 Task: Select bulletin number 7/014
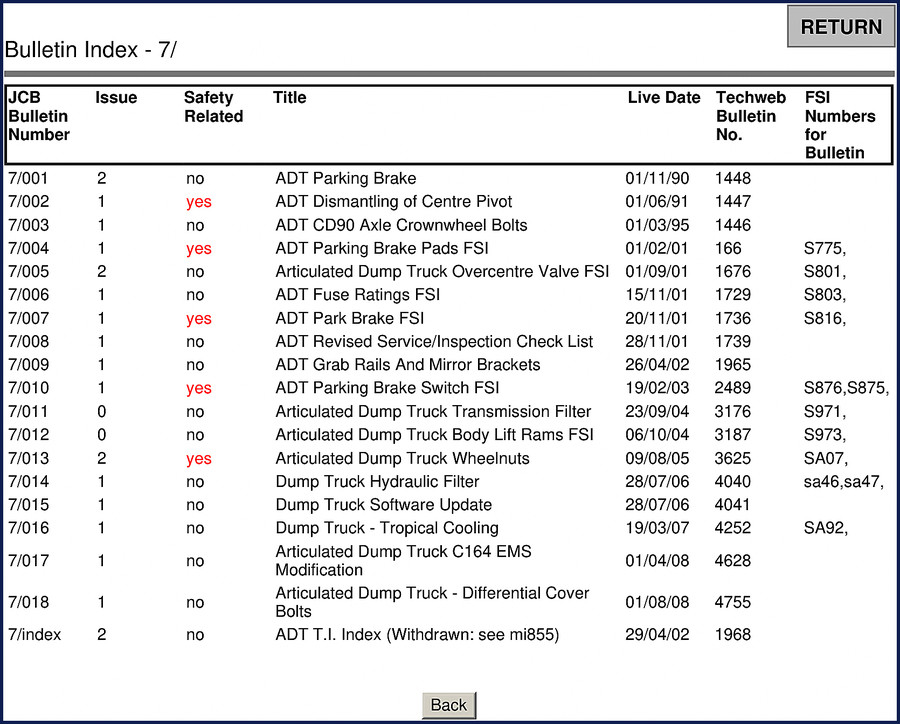29,482
